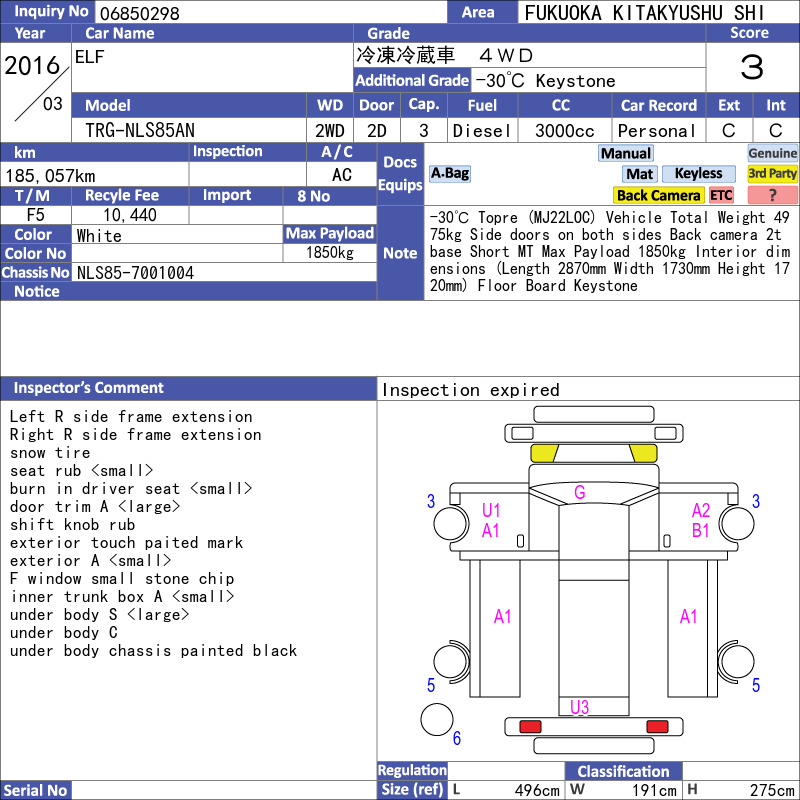Click the A2 B1 mark on right door
This screenshot has height=800, width=800.
point(701,520)
